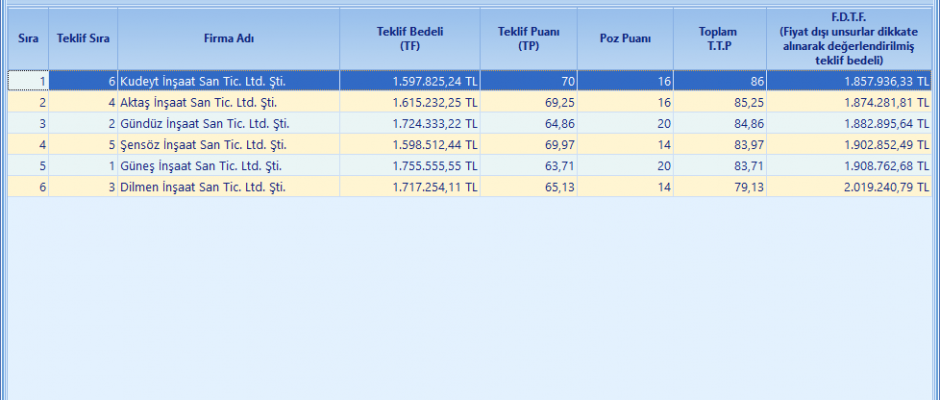The image size is (940, 400).
Task: Click the Firma Adı column header
Action: [x=227, y=39]
